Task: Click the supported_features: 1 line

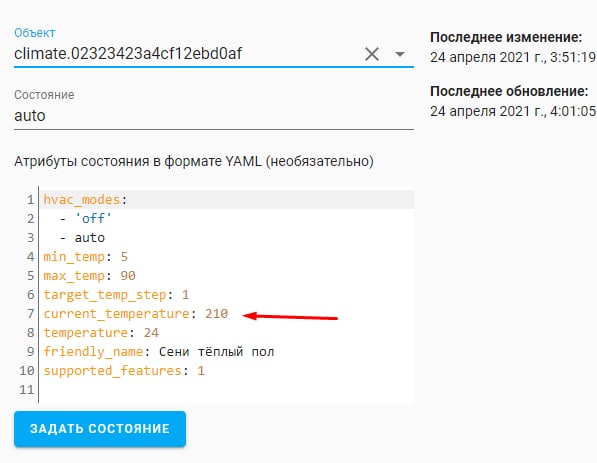Action: pos(124,371)
